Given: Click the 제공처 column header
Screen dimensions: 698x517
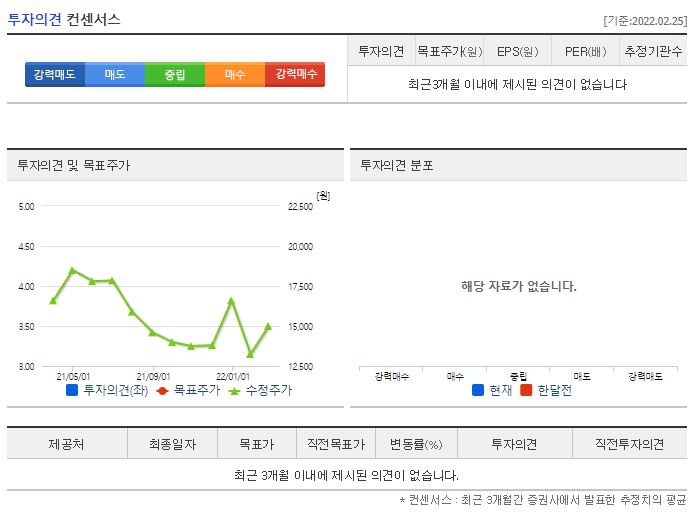Looking at the screenshot, I should [66, 444].
